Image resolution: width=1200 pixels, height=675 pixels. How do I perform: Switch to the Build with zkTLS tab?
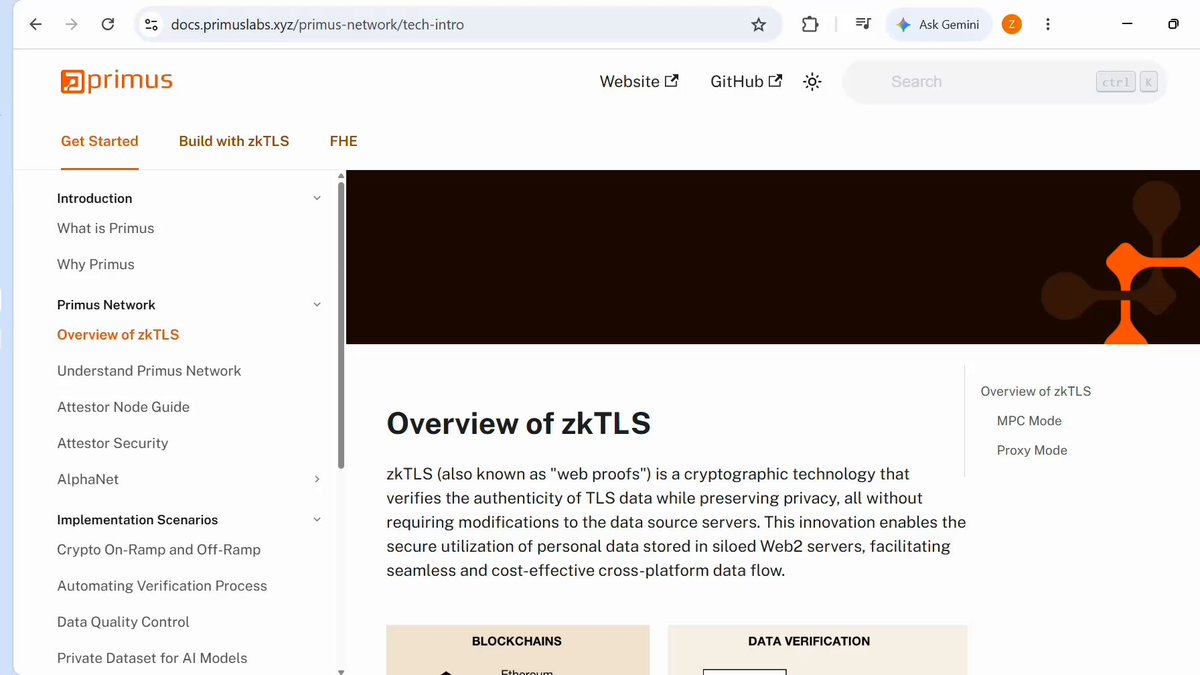pyautogui.click(x=234, y=141)
